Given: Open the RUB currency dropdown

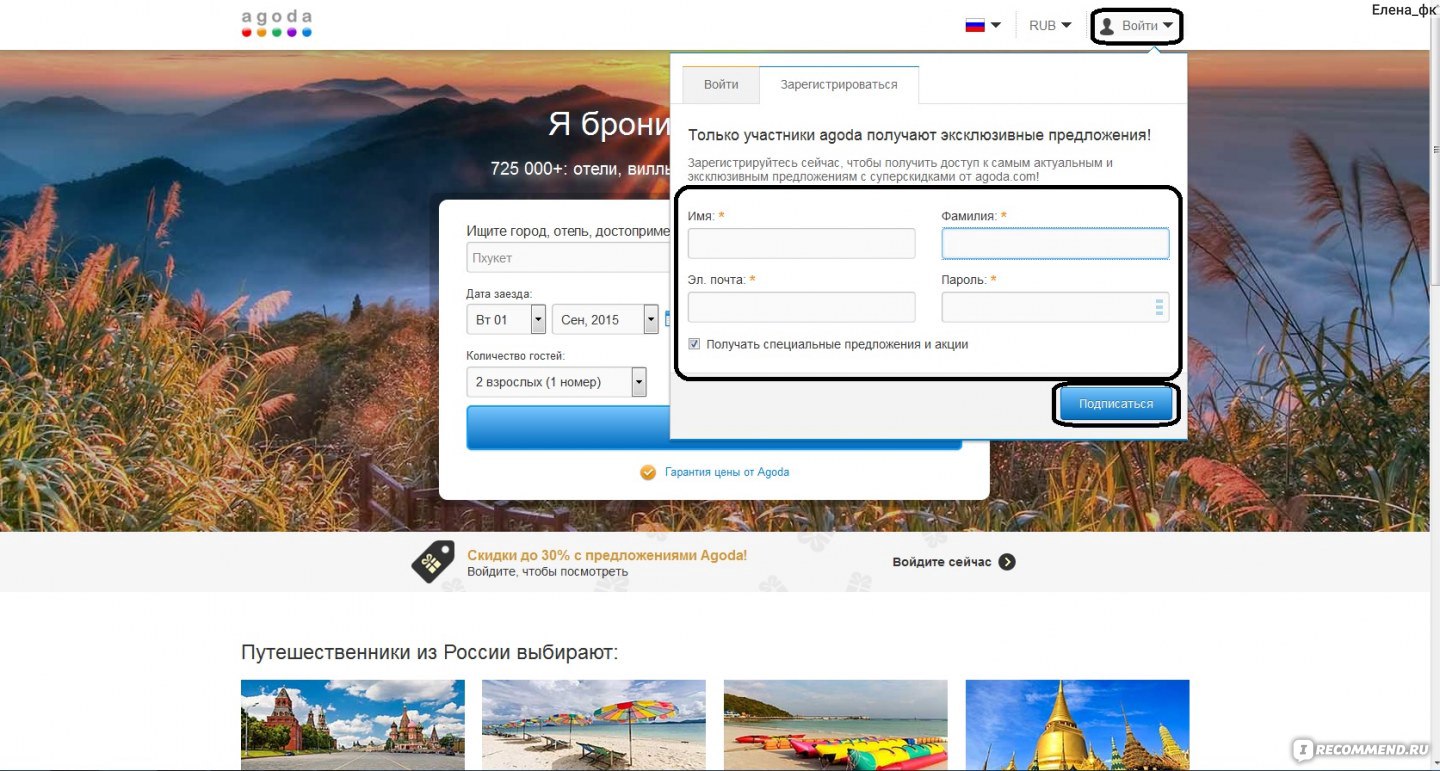Looking at the screenshot, I should (x=1050, y=25).
